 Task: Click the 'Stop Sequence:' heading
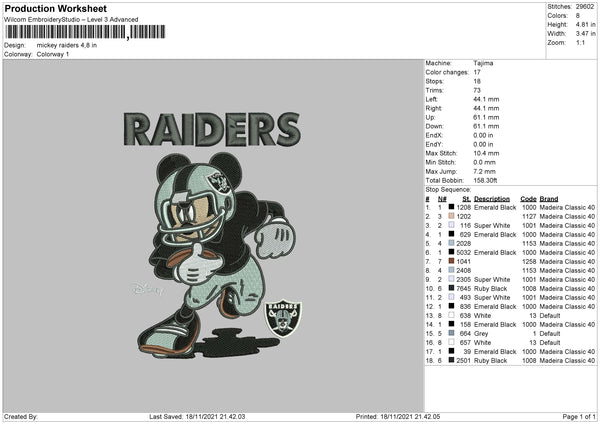(448, 190)
